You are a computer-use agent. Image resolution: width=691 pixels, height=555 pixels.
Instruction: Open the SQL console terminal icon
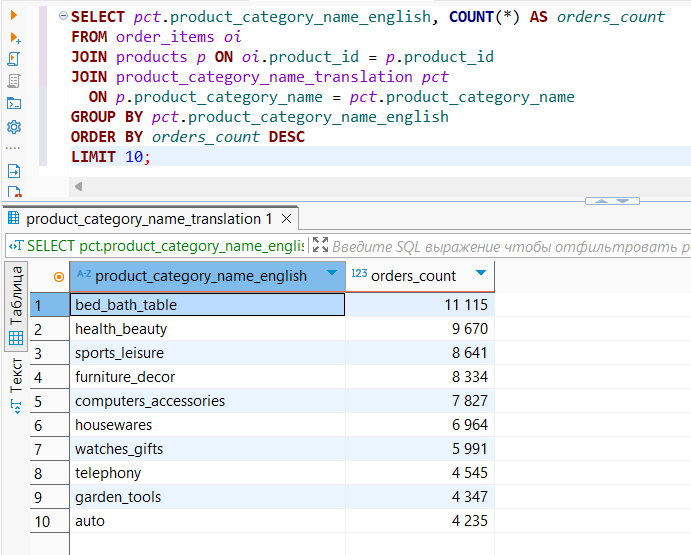click(x=14, y=103)
